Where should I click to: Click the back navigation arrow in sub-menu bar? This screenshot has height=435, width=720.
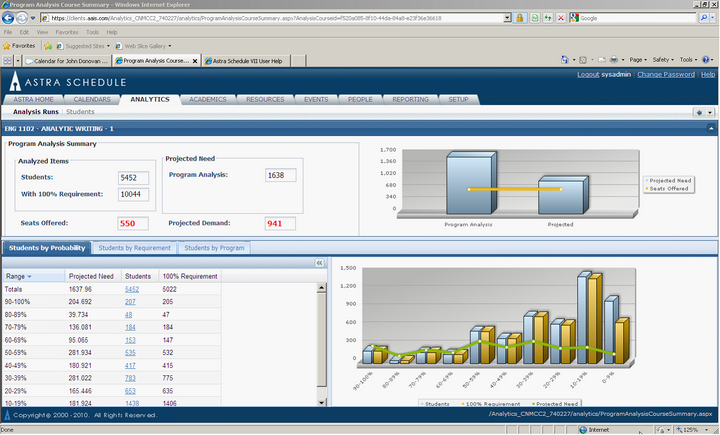click(x=699, y=113)
